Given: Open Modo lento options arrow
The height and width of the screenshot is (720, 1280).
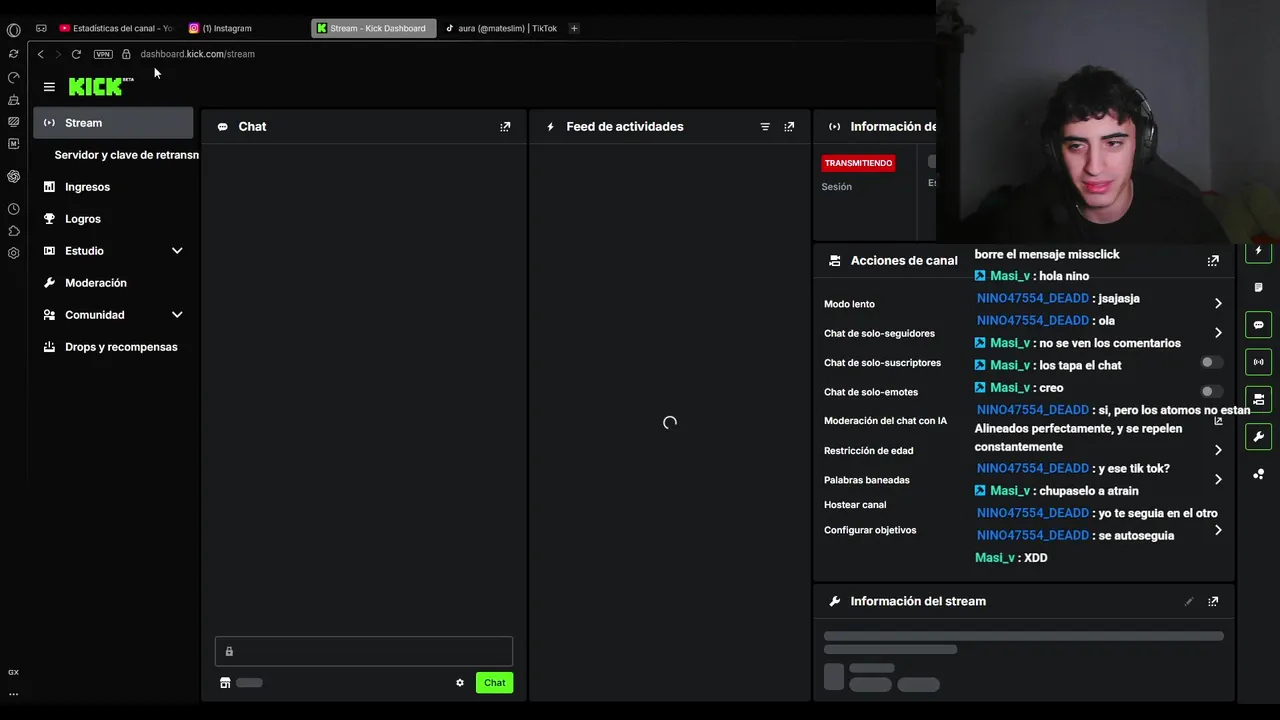Looking at the screenshot, I should [x=1218, y=303].
